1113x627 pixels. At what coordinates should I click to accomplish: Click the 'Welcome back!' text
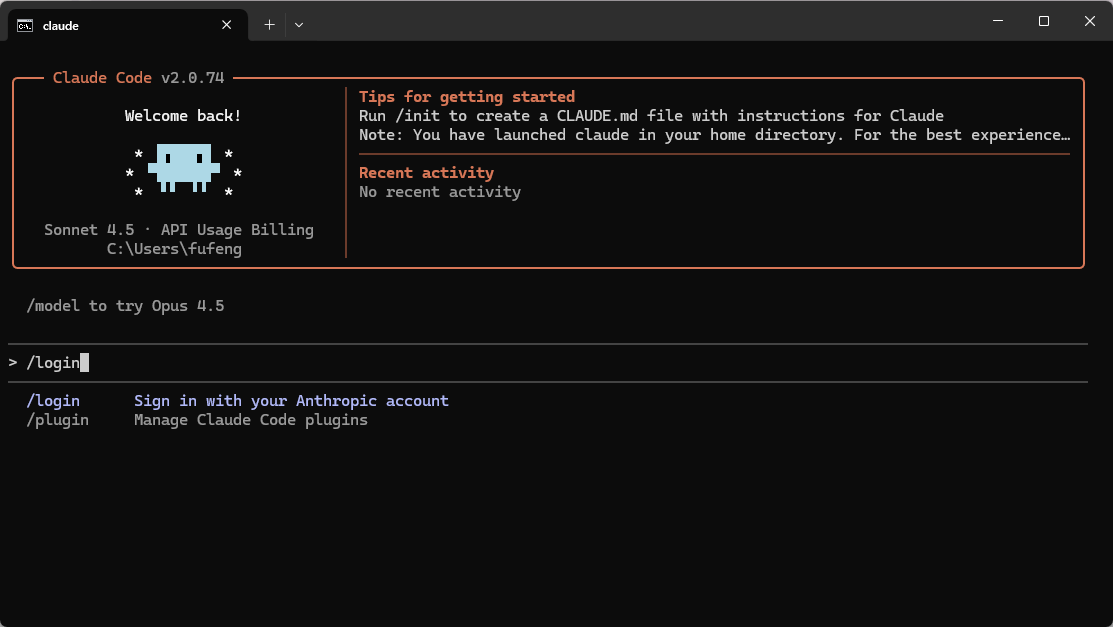coord(183,116)
